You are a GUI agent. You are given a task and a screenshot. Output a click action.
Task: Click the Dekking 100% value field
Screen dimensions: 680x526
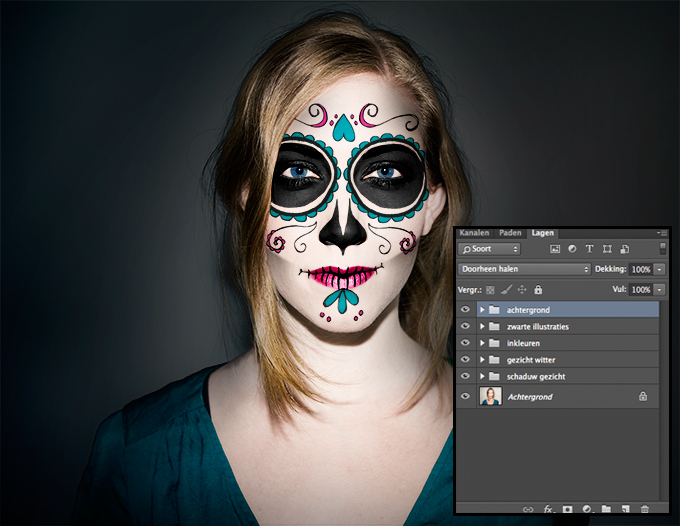click(641, 269)
